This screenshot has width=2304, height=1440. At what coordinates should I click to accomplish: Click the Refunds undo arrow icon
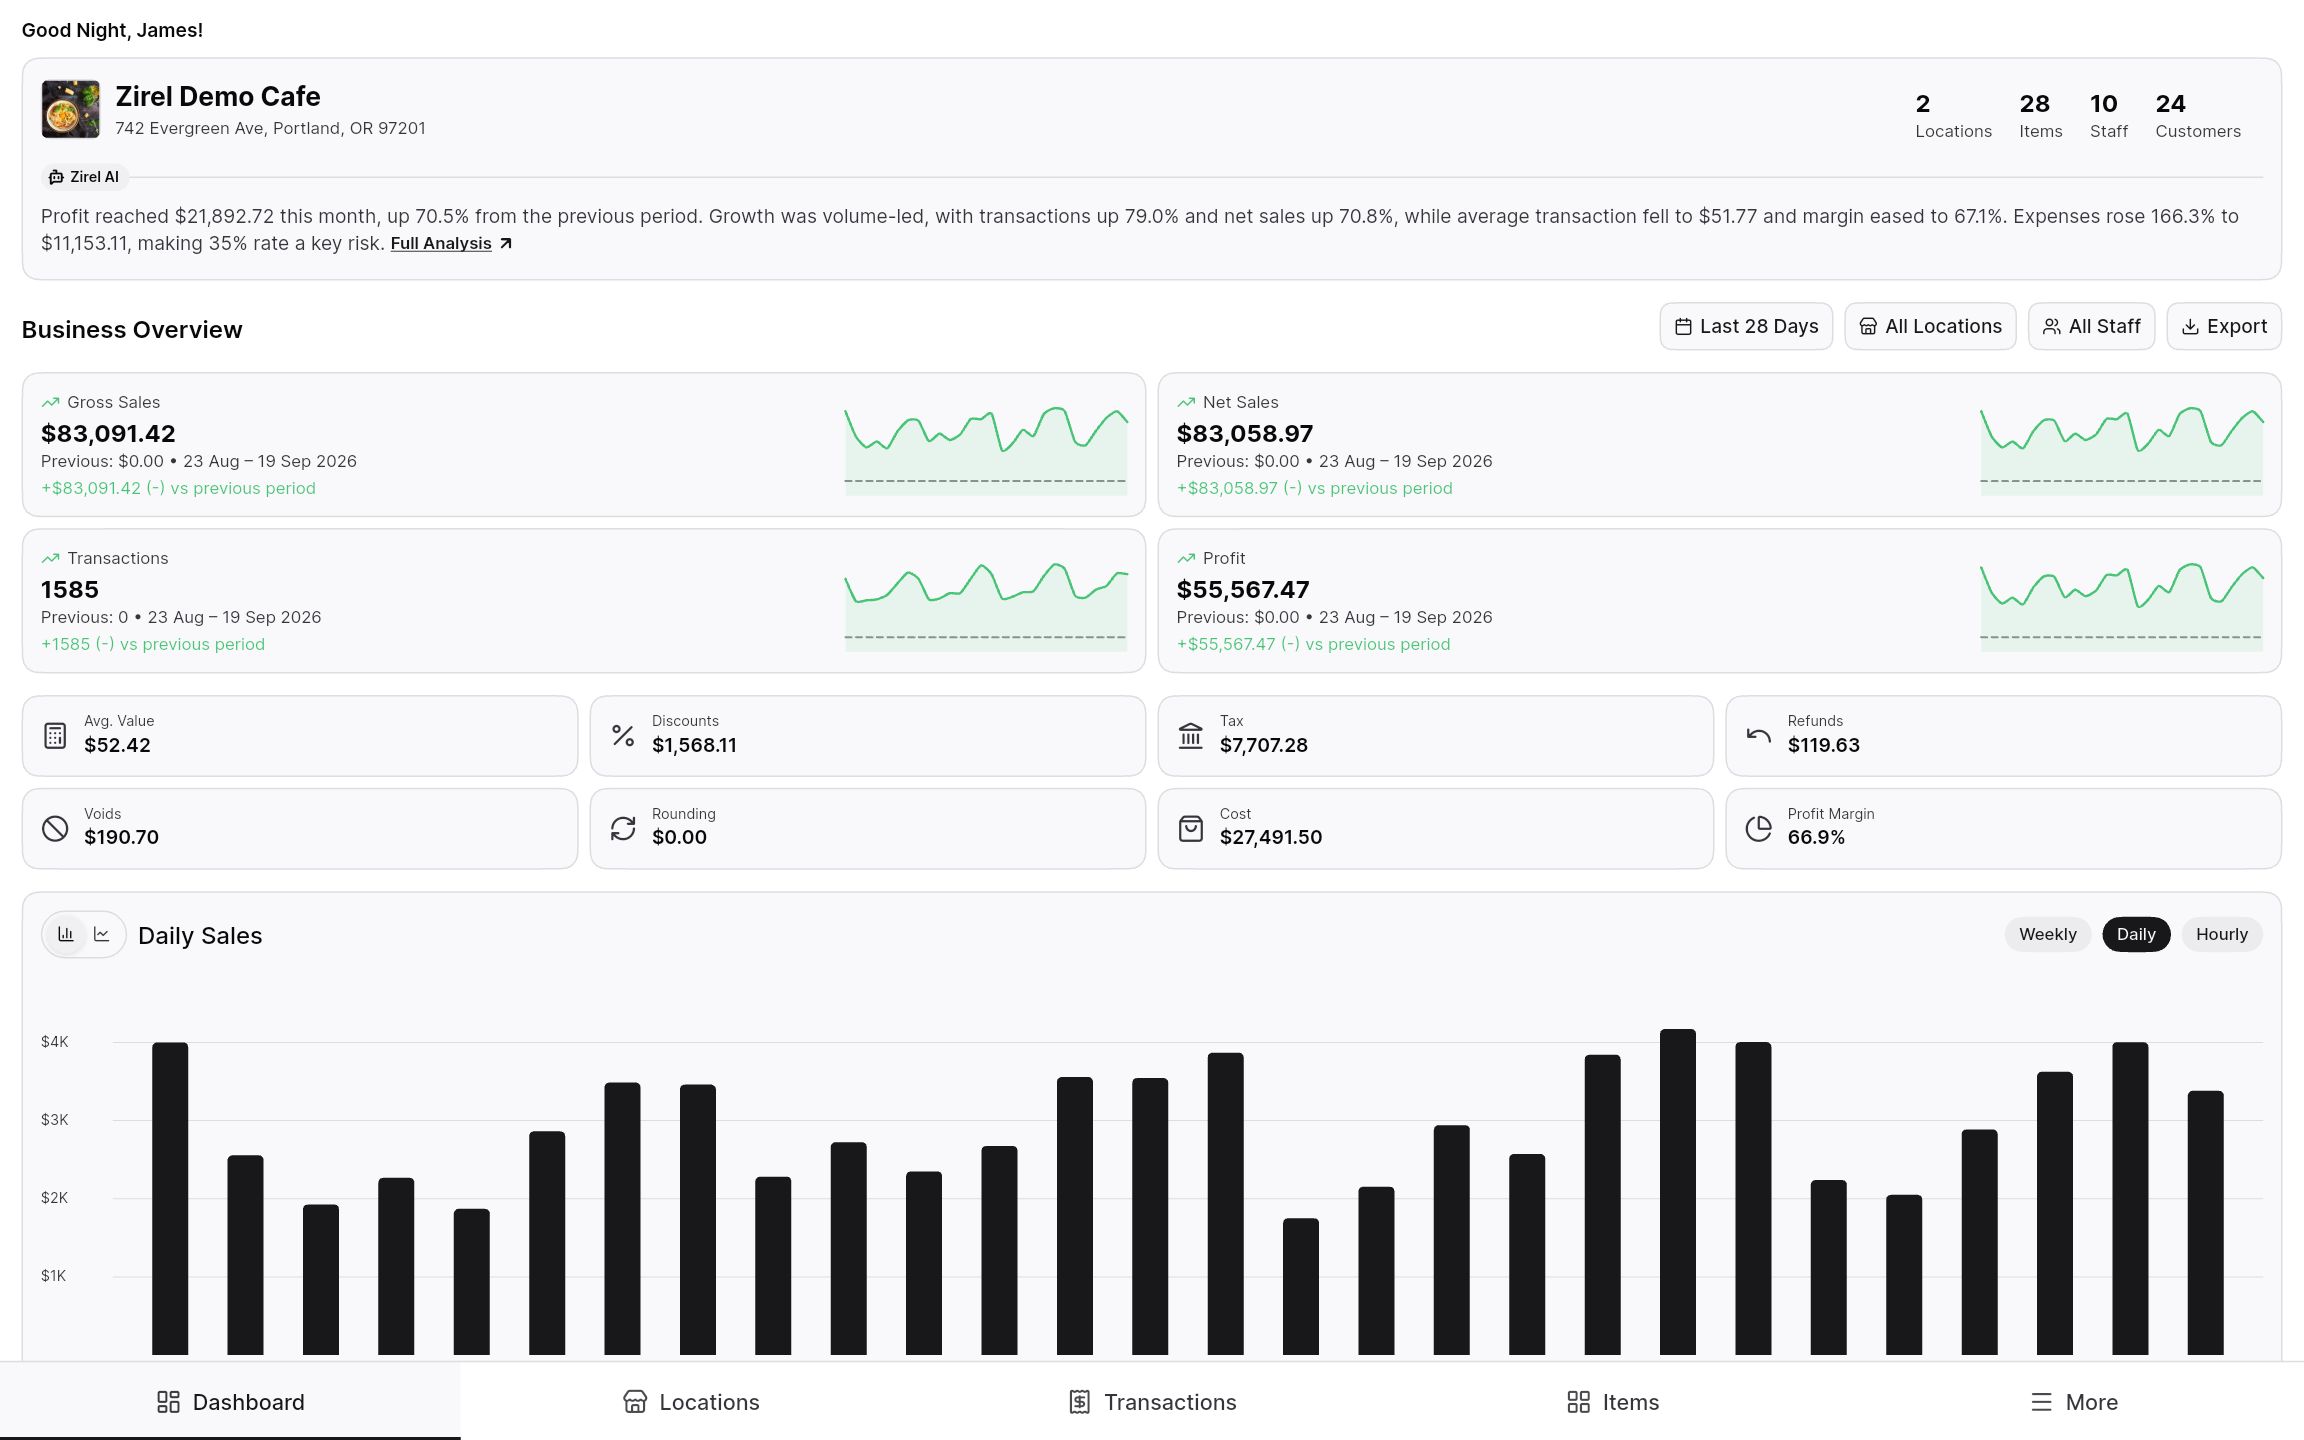[x=1758, y=735]
